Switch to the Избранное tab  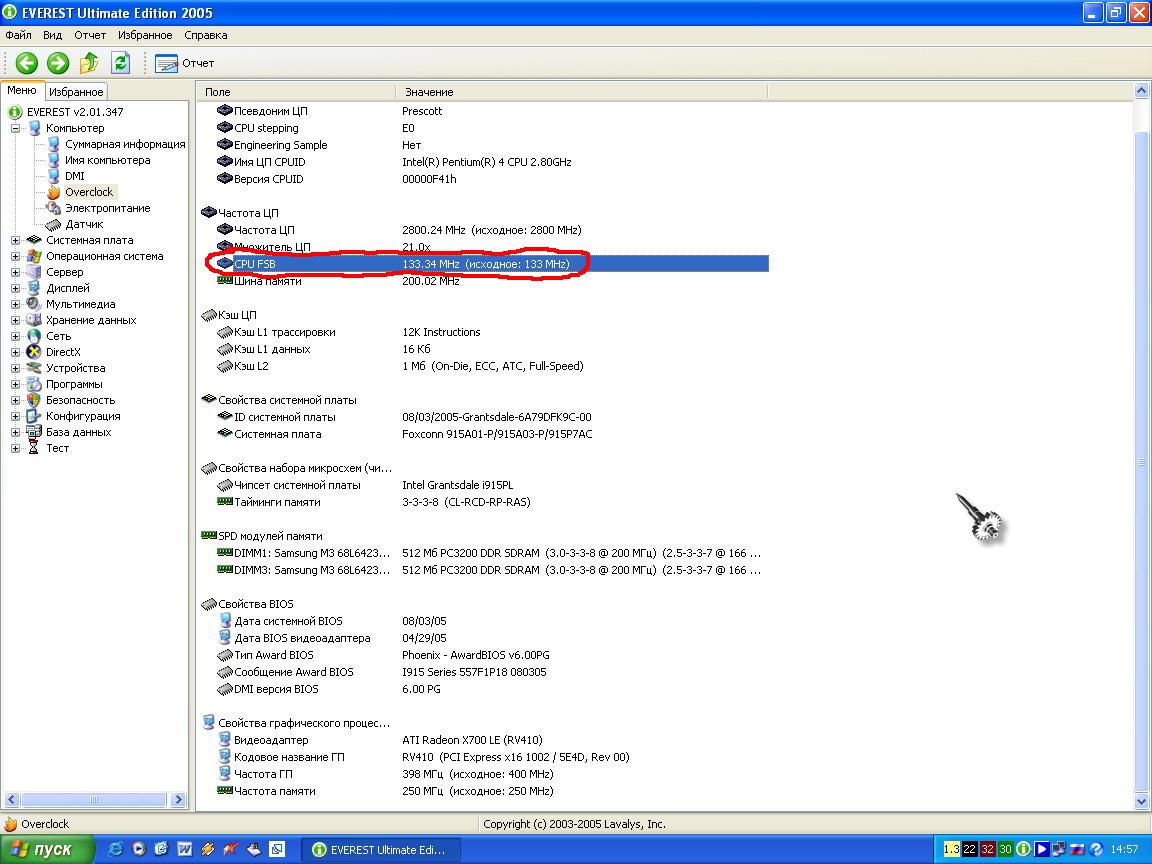(76, 91)
